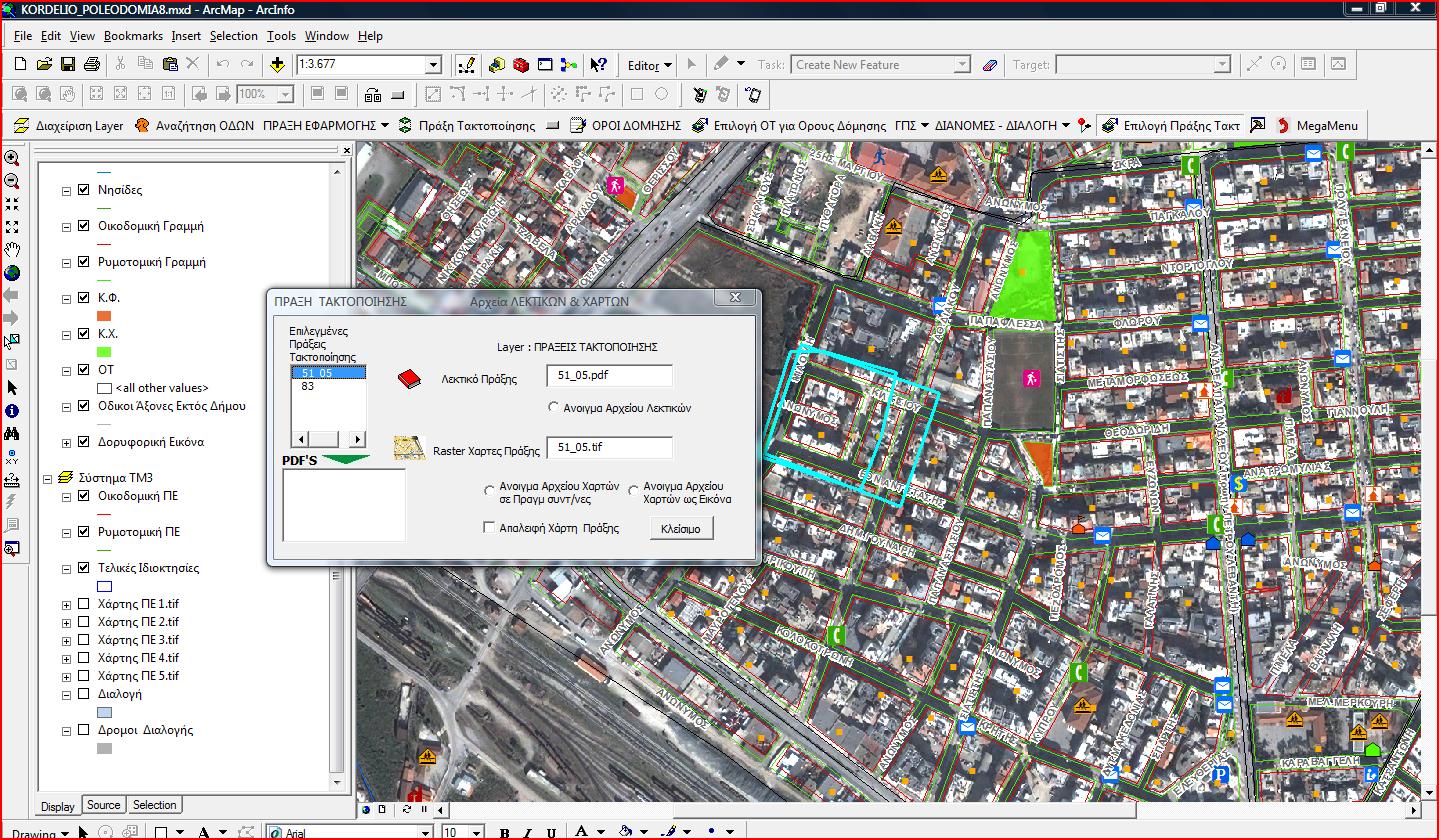The image size is (1439, 840).
Task: Open the Command Line window icon
Action: [x=545, y=65]
